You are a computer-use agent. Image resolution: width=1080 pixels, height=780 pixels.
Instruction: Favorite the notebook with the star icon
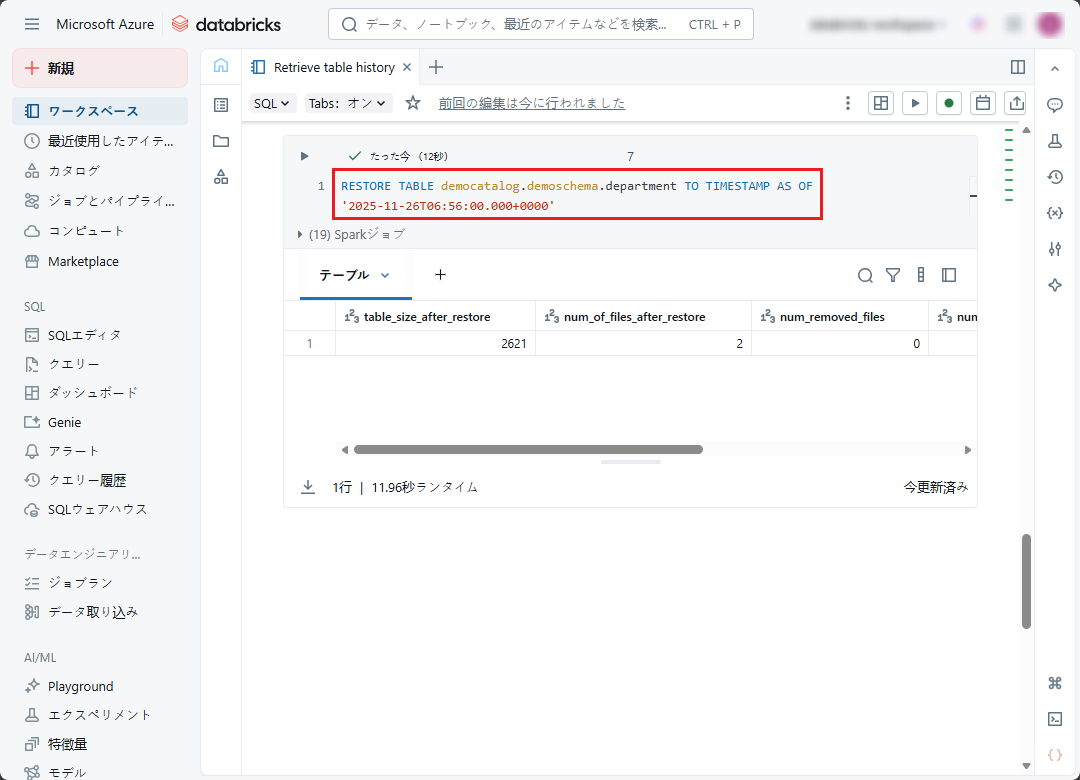pyautogui.click(x=413, y=103)
